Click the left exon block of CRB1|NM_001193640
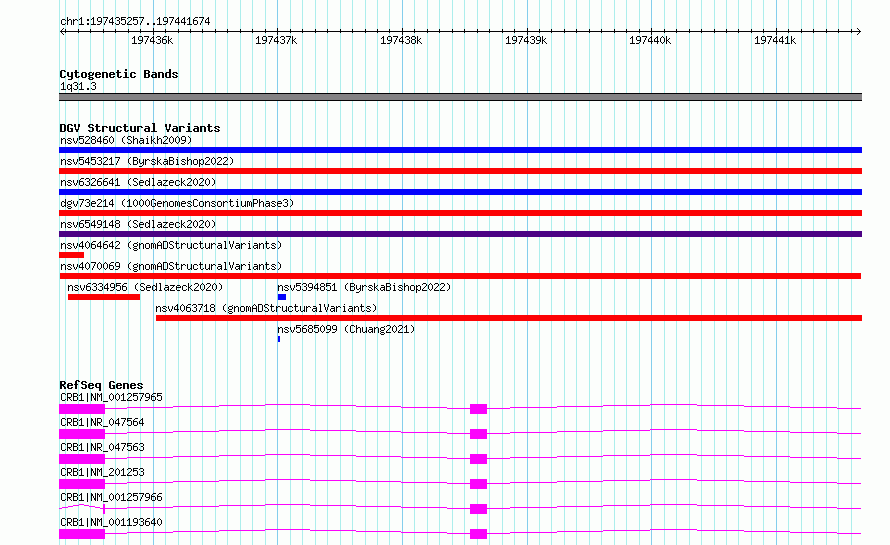The image size is (890, 545). click(x=82, y=534)
